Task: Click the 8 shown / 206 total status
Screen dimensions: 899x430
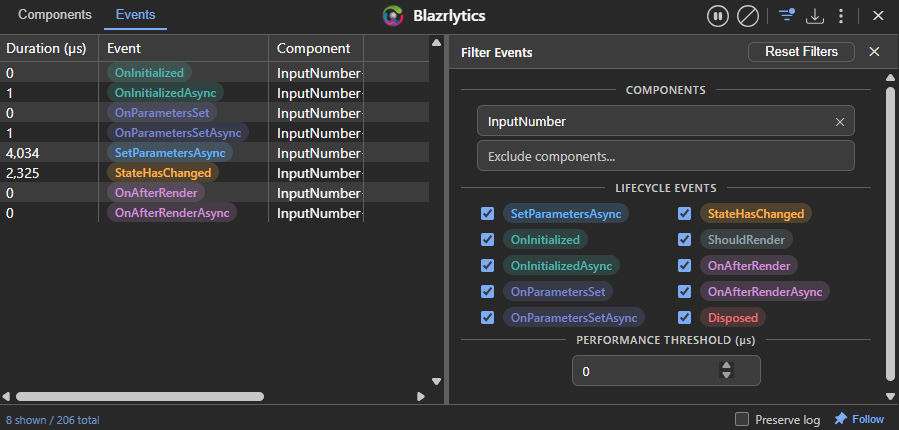Action: (x=52, y=420)
